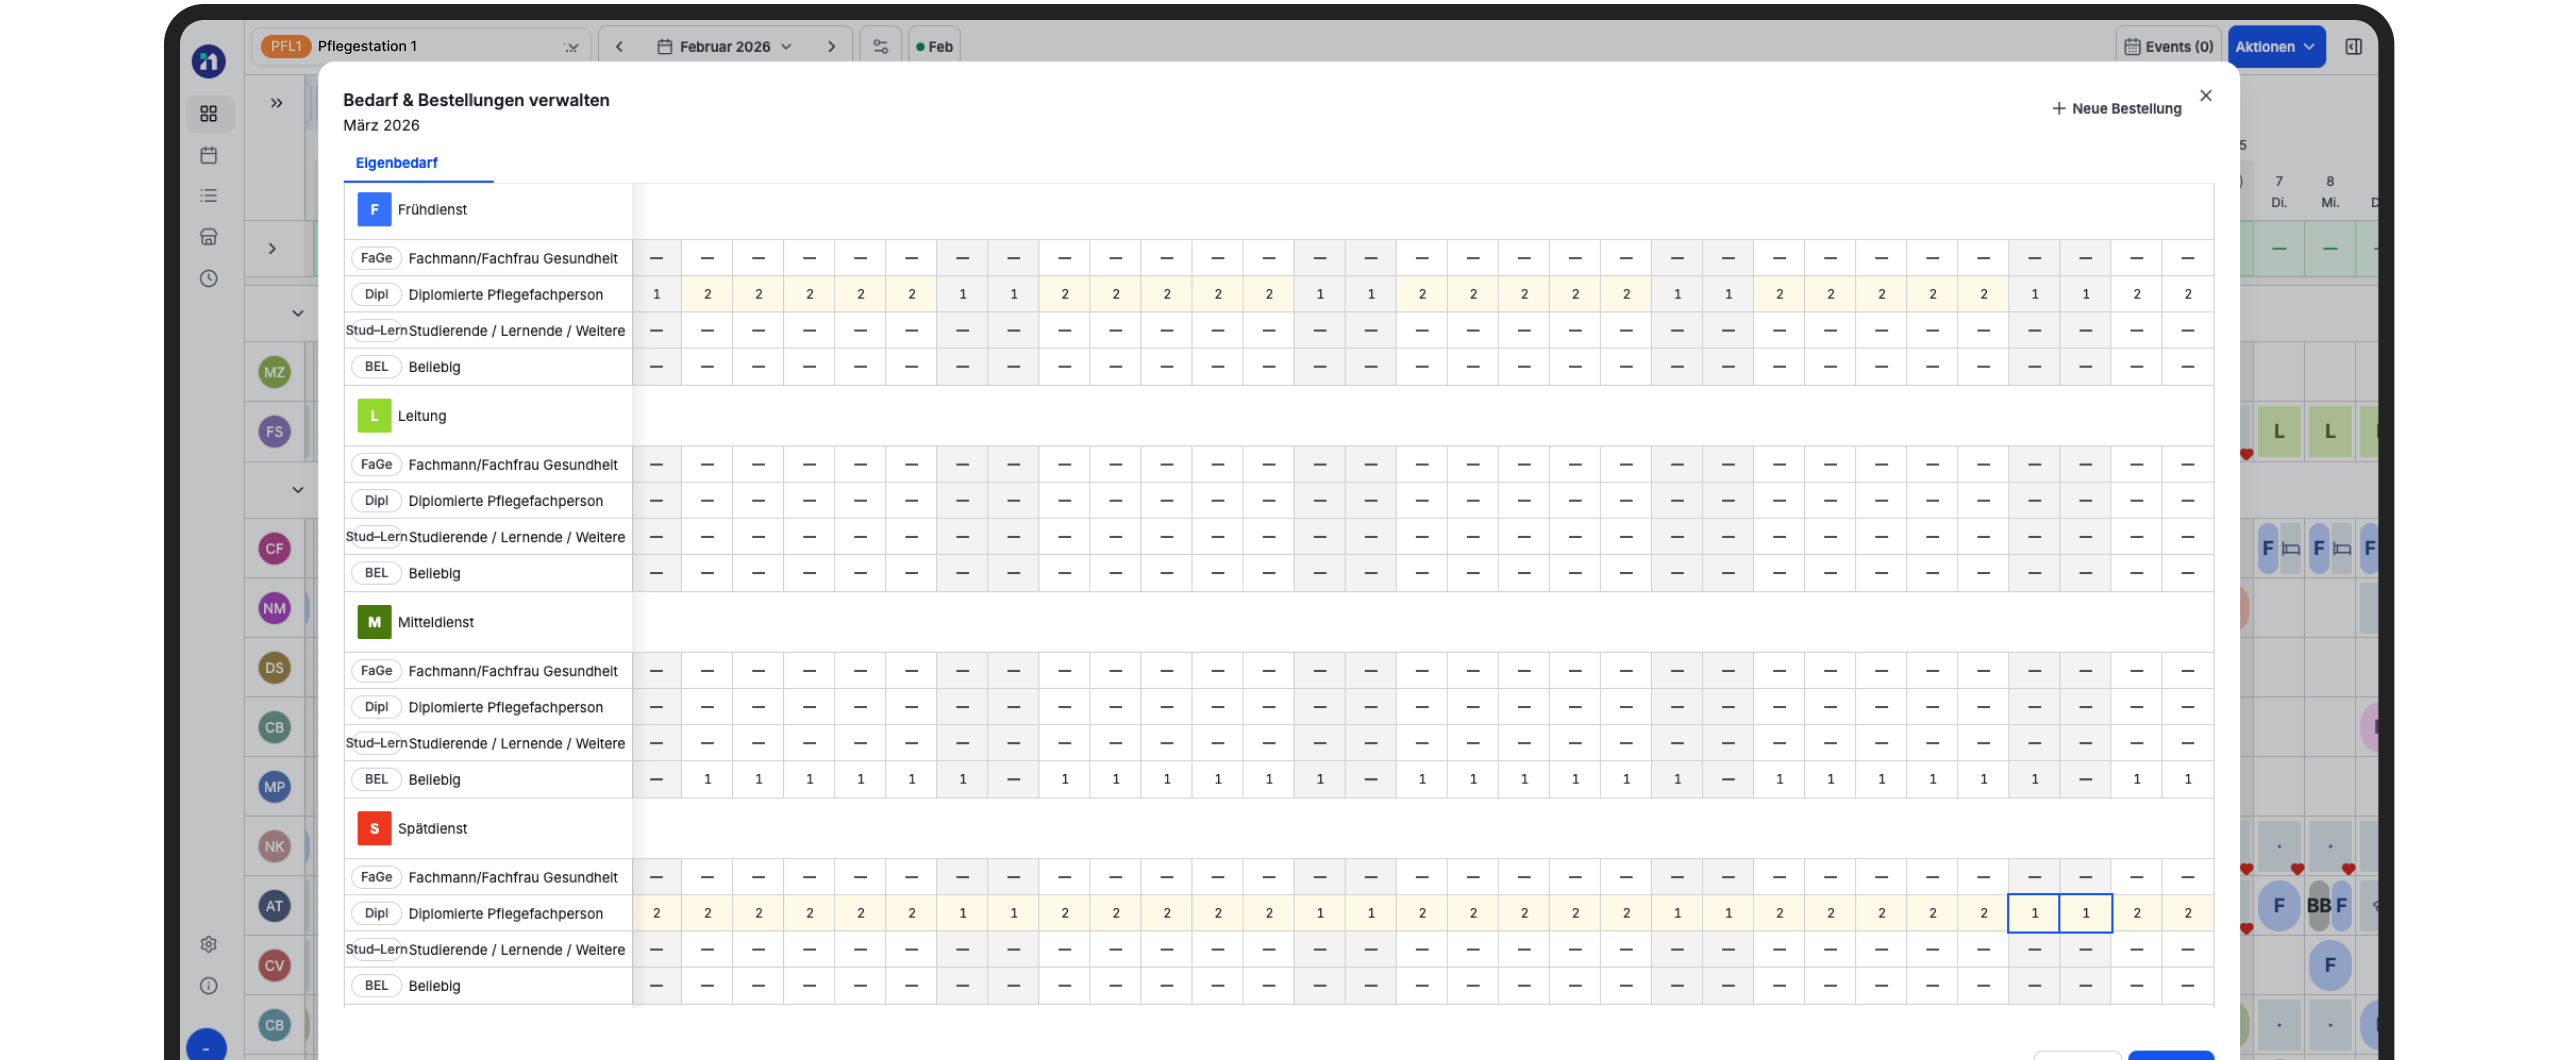Open the store icon in sidebar

click(x=208, y=237)
